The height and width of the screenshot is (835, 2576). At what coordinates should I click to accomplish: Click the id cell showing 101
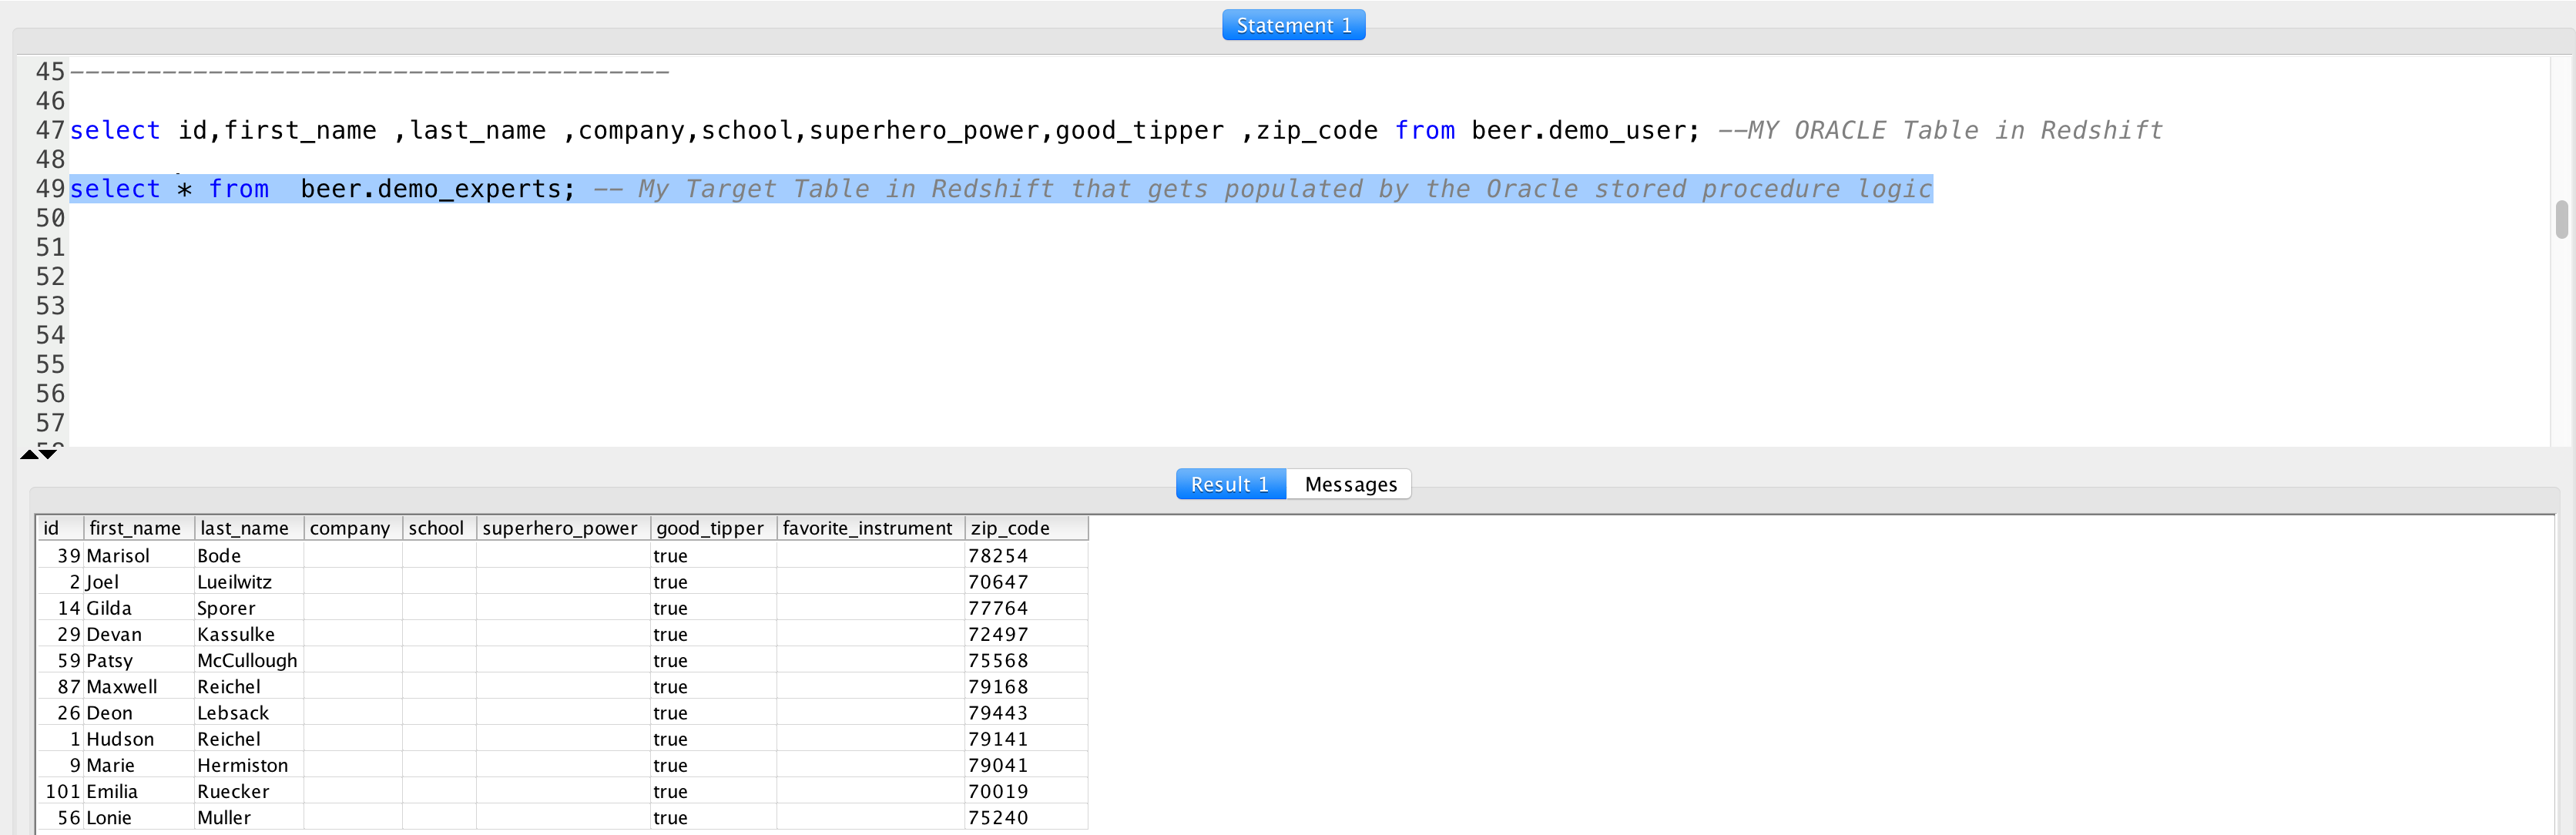(x=62, y=791)
